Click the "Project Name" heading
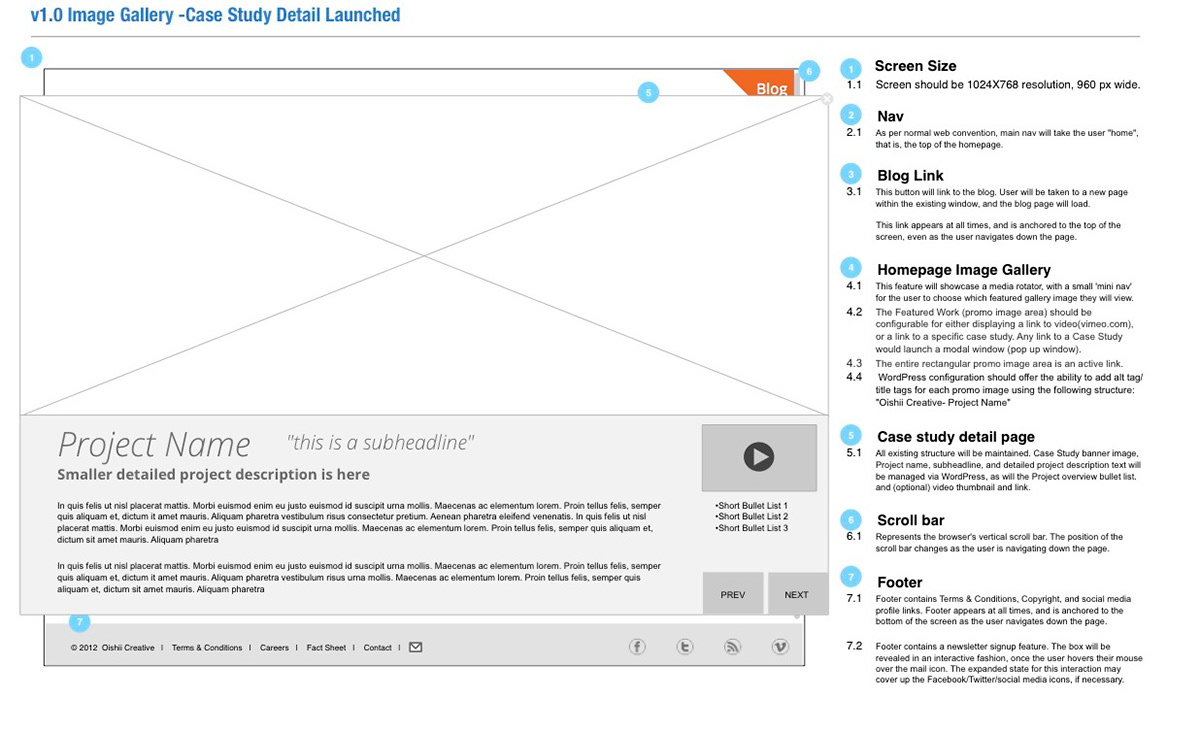The width and height of the screenshot is (1200, 732). click(x=154, y=444)
